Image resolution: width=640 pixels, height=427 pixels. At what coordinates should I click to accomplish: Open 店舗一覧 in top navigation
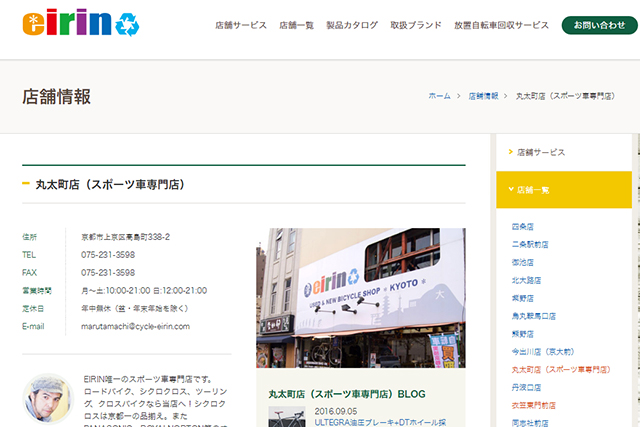pos(297,25)
